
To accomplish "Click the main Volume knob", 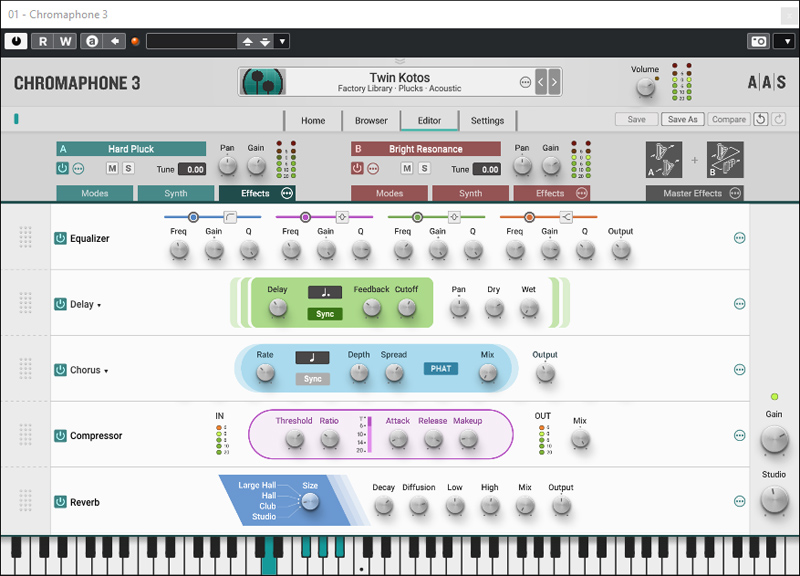I will [645, 88].
